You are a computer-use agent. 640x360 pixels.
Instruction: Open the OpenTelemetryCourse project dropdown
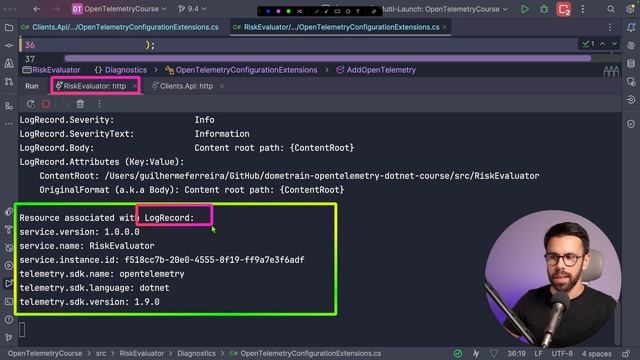pyautogui.click(x=120, y=9)
